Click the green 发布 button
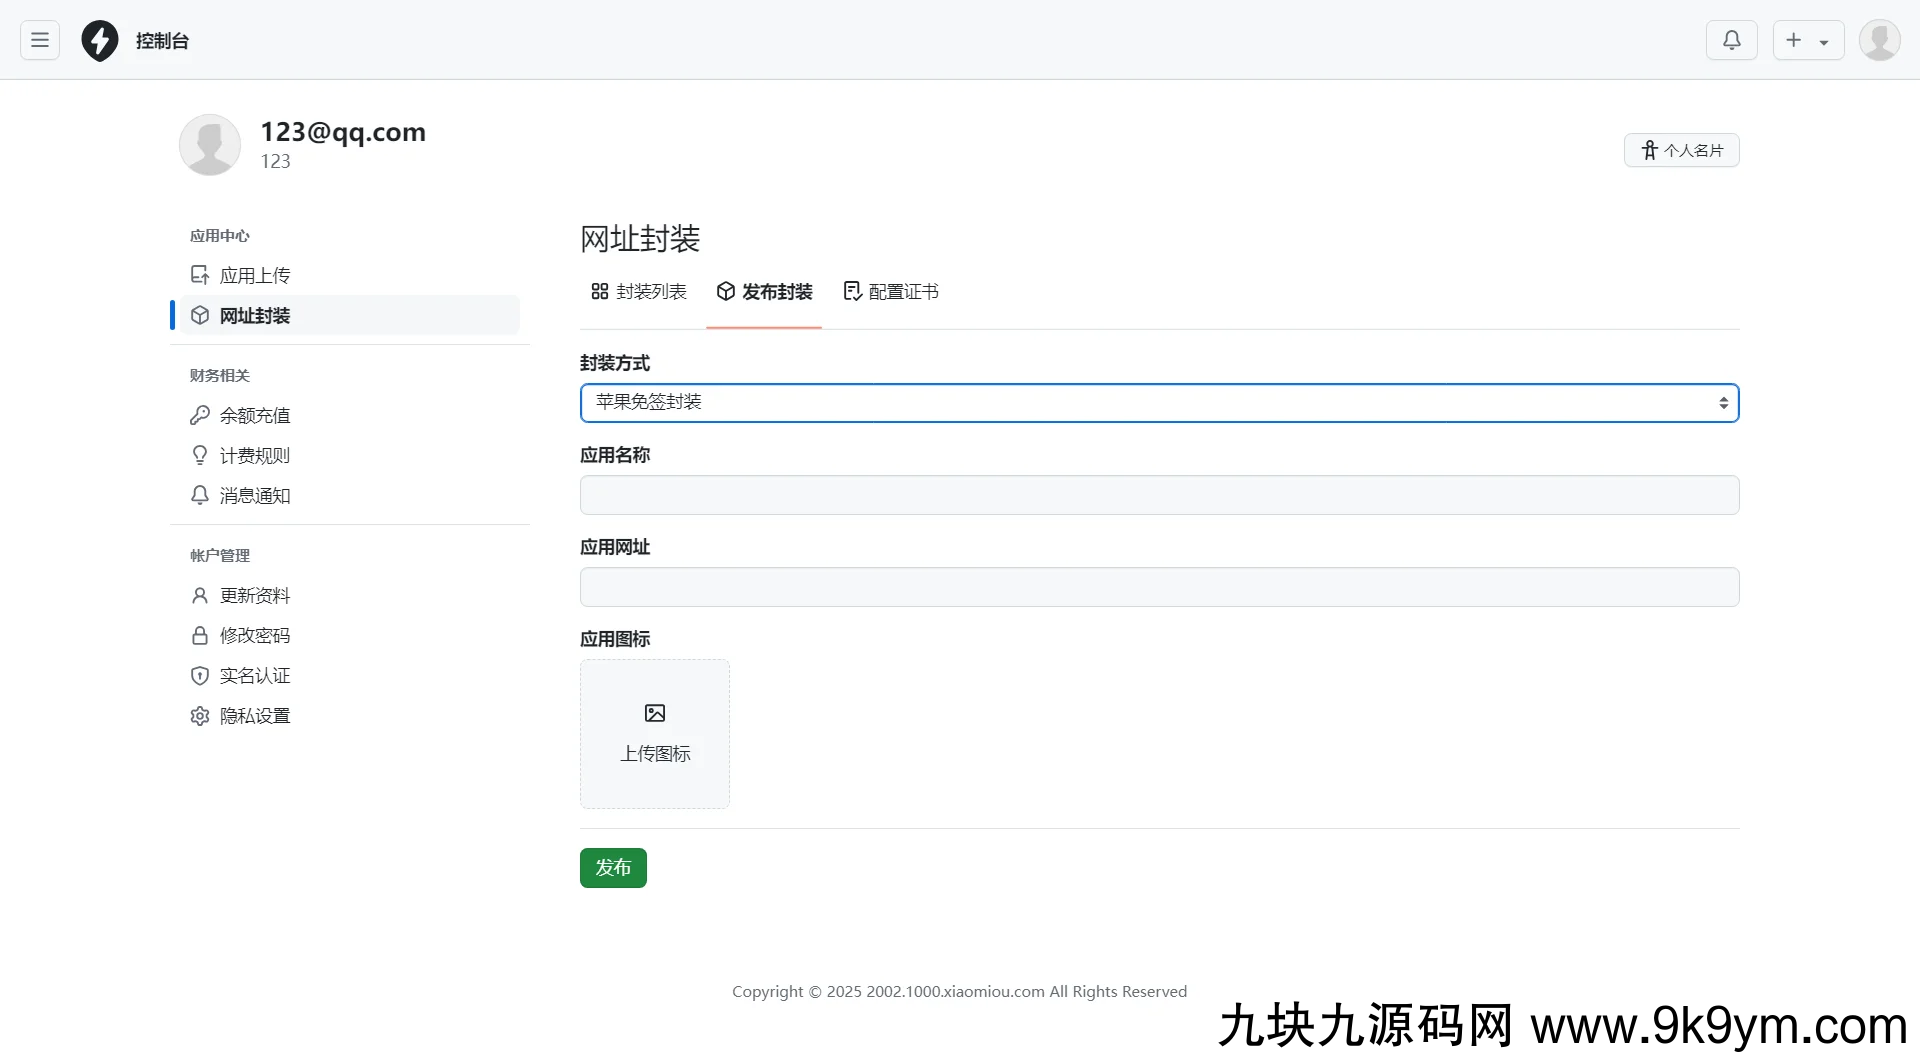The image size is (1920, 1063). pyautogui.click(x=613, y=868)
